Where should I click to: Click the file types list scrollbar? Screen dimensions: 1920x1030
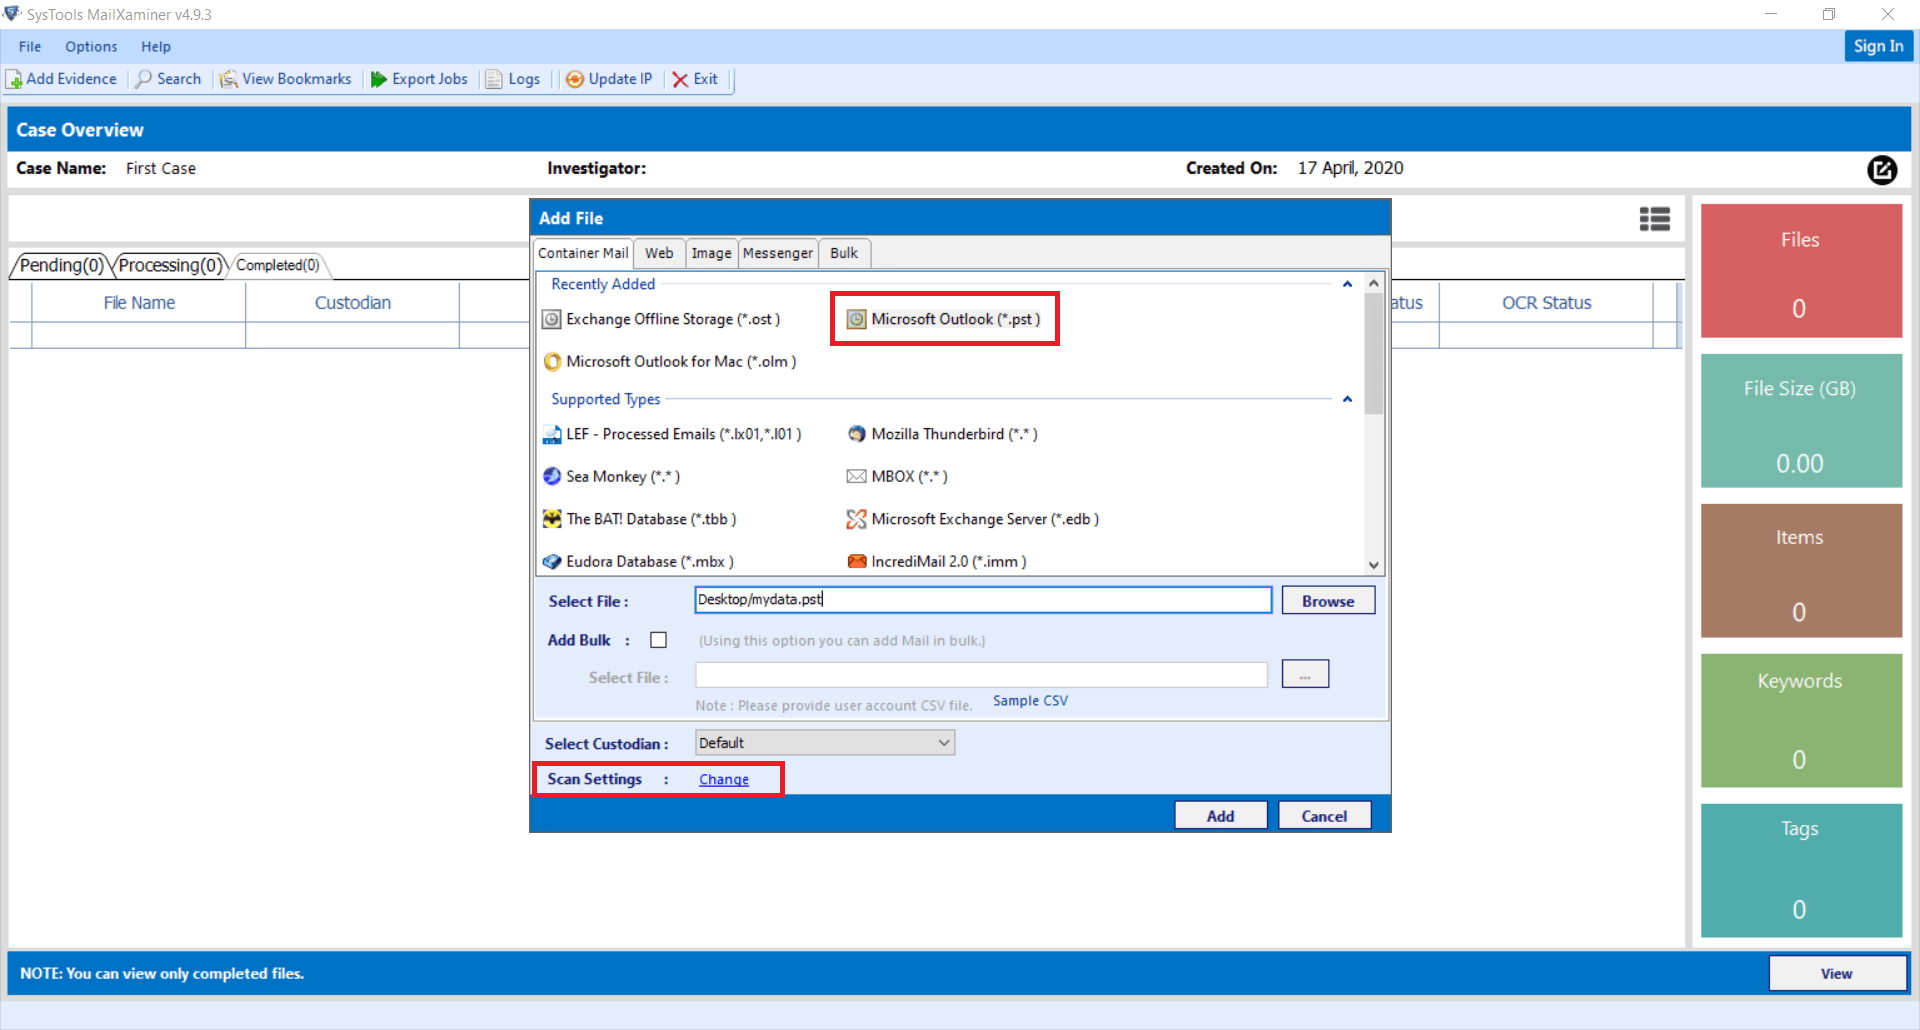(1374, 355)
